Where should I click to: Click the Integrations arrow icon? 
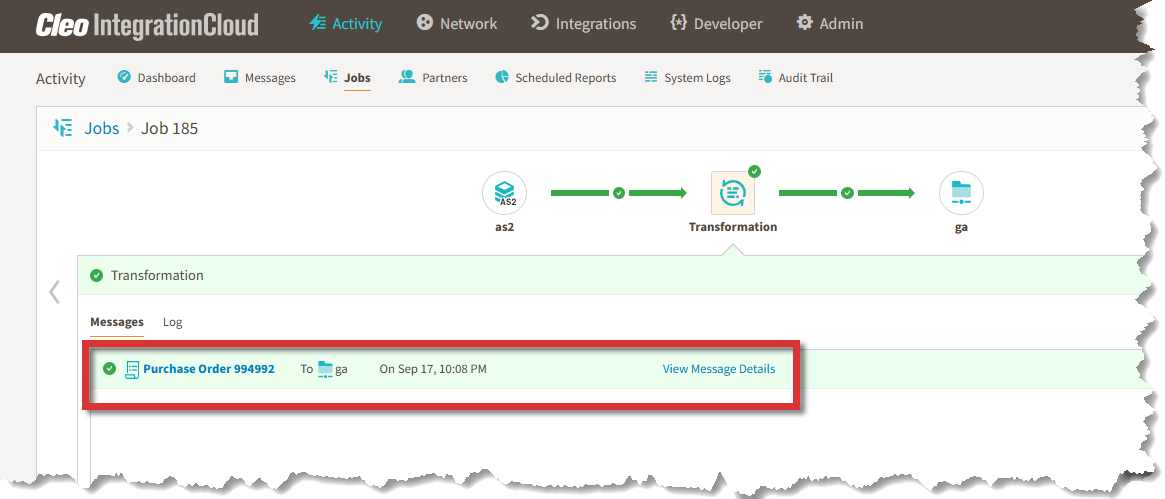click(x=539, y=23)
